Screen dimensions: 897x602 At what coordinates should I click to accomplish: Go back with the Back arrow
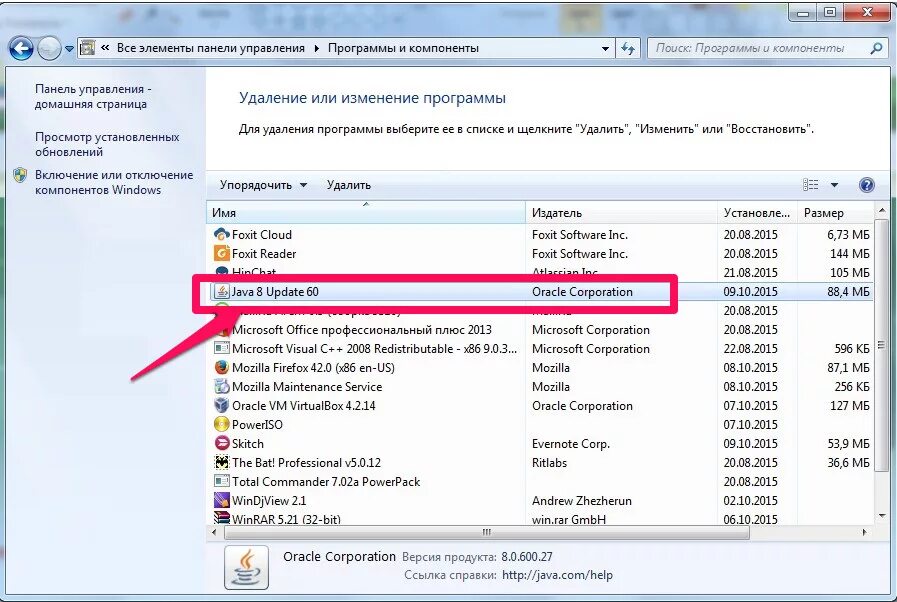[x=21, y=49]
